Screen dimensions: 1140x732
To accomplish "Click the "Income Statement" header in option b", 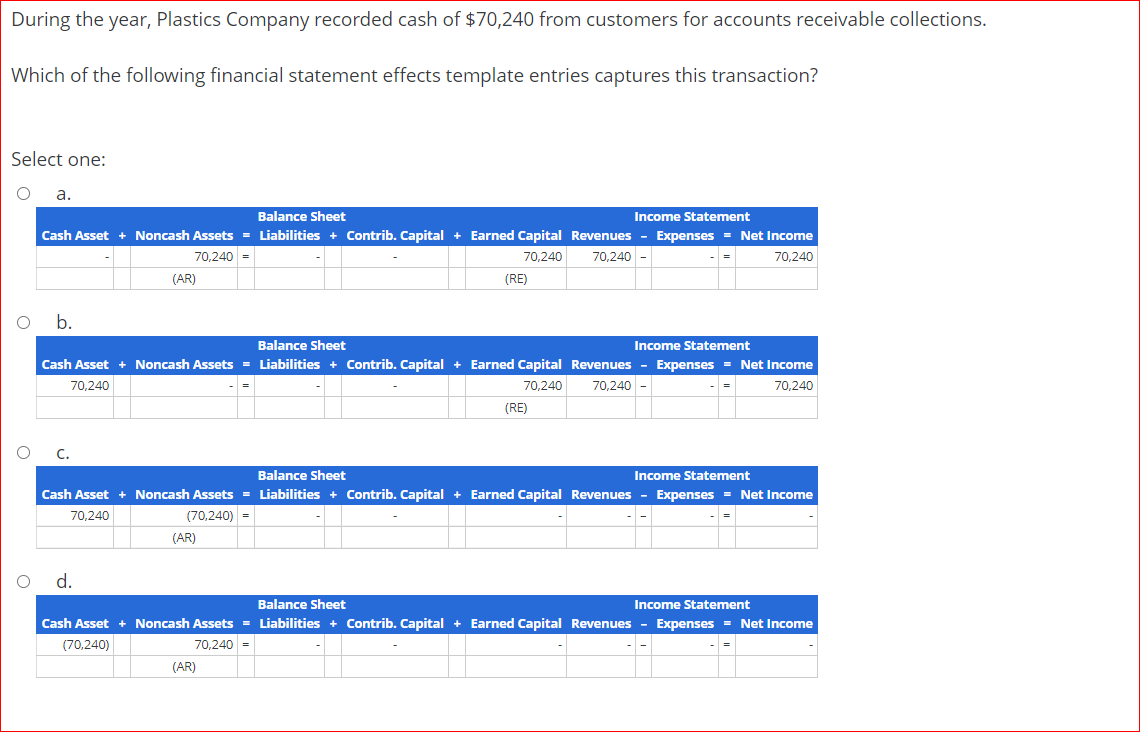I will coord(691,345).
